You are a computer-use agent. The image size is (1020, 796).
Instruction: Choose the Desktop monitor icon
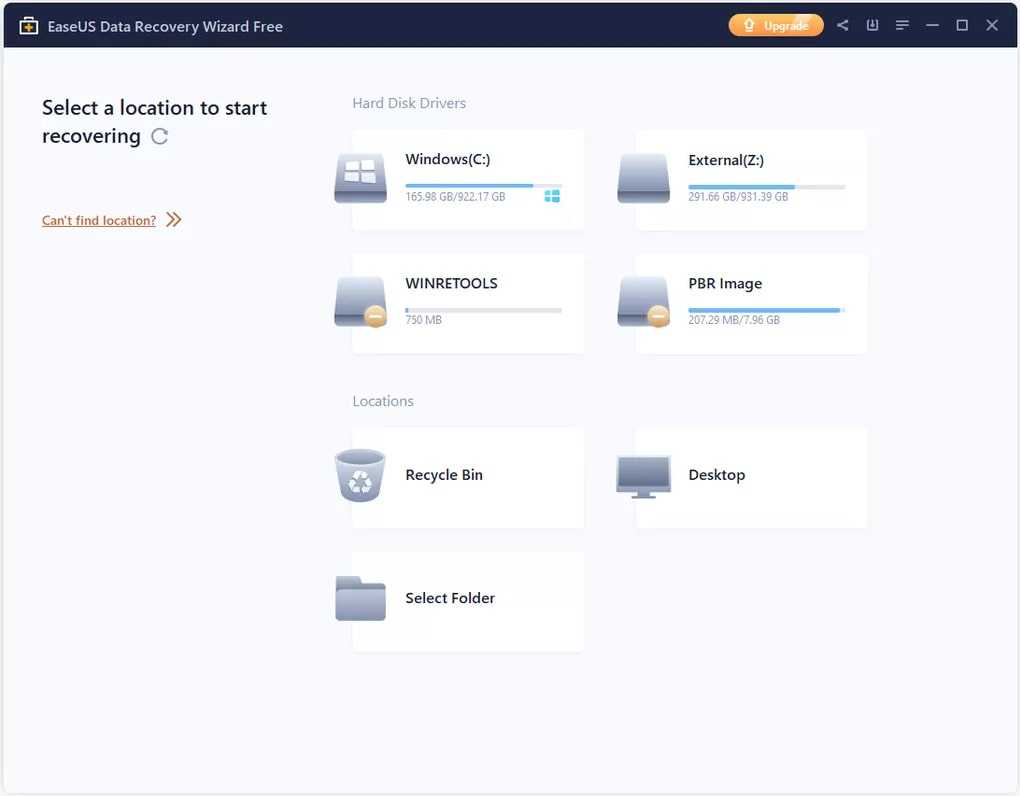pos(643,476)
